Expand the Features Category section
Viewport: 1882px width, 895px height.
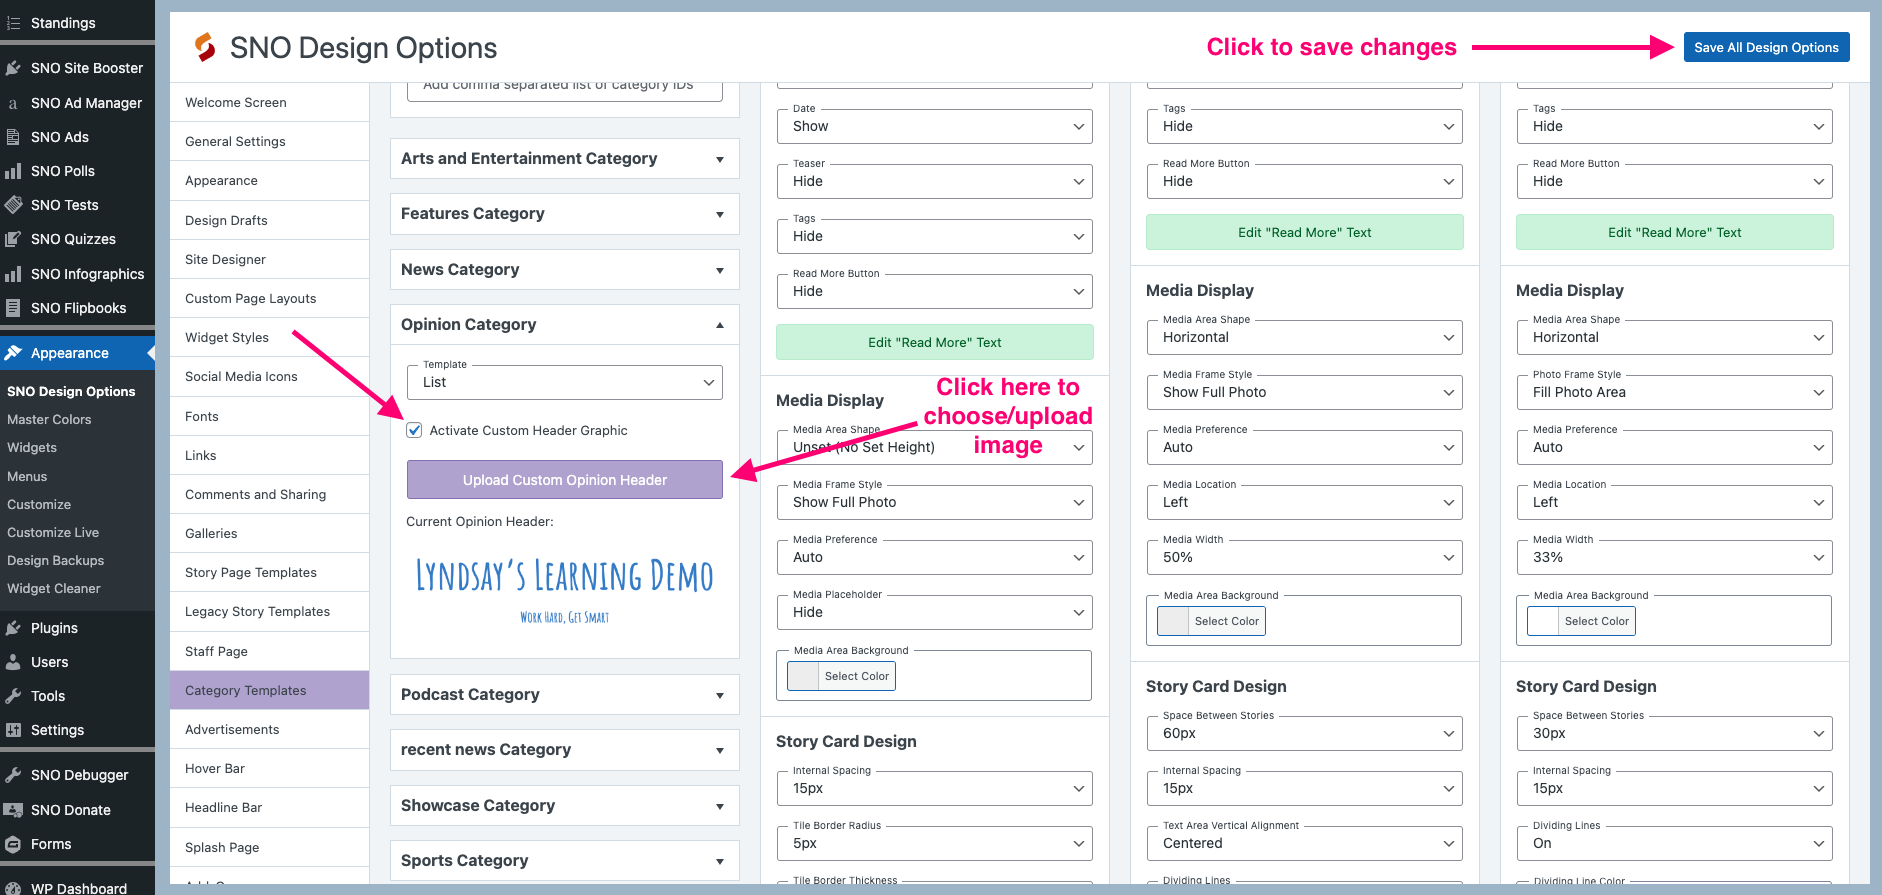[564, 214]
